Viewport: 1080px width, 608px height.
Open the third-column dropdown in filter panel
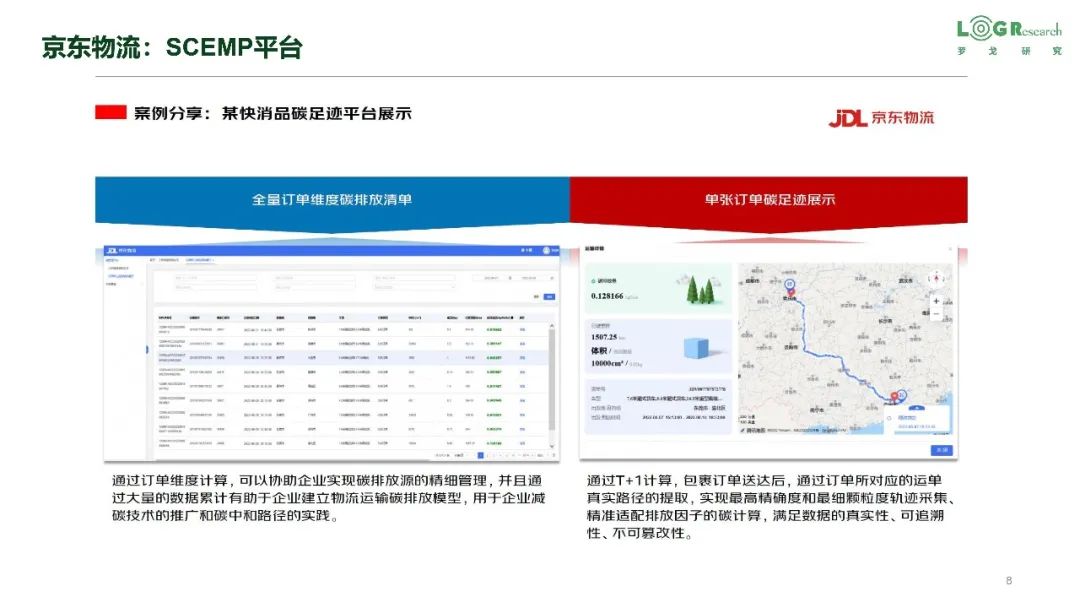(x=413, y=287)
